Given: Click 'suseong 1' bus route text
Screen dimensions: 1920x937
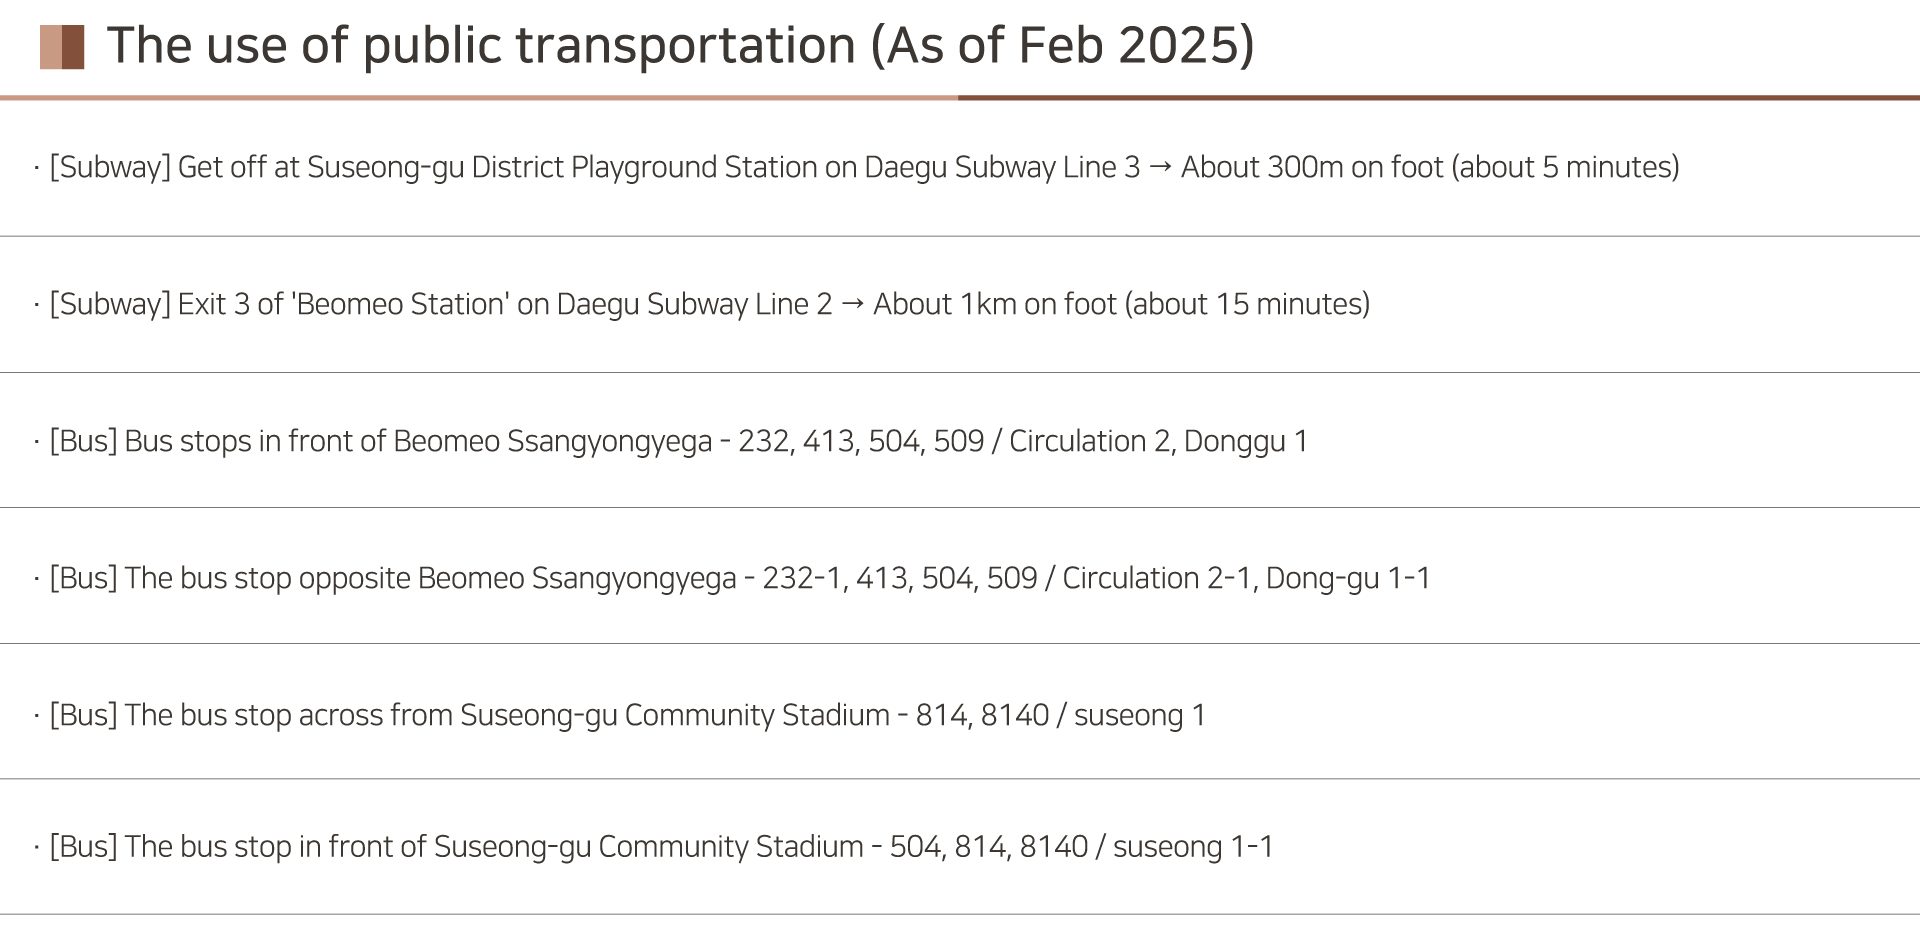Looking at the screenshot, I should (x=1140, y=716).
